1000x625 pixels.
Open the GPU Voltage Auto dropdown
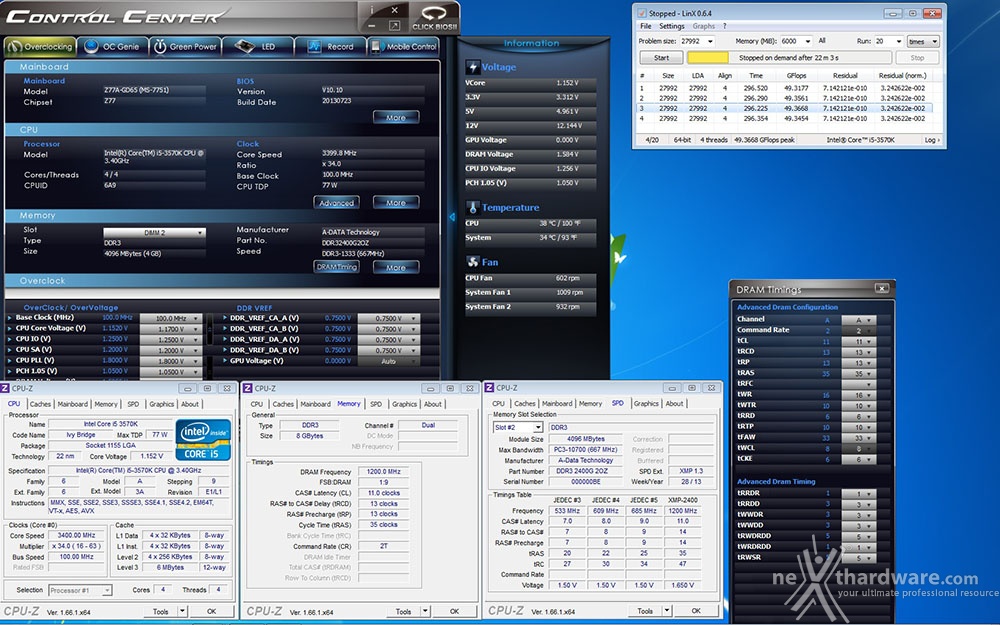(388, 361)
